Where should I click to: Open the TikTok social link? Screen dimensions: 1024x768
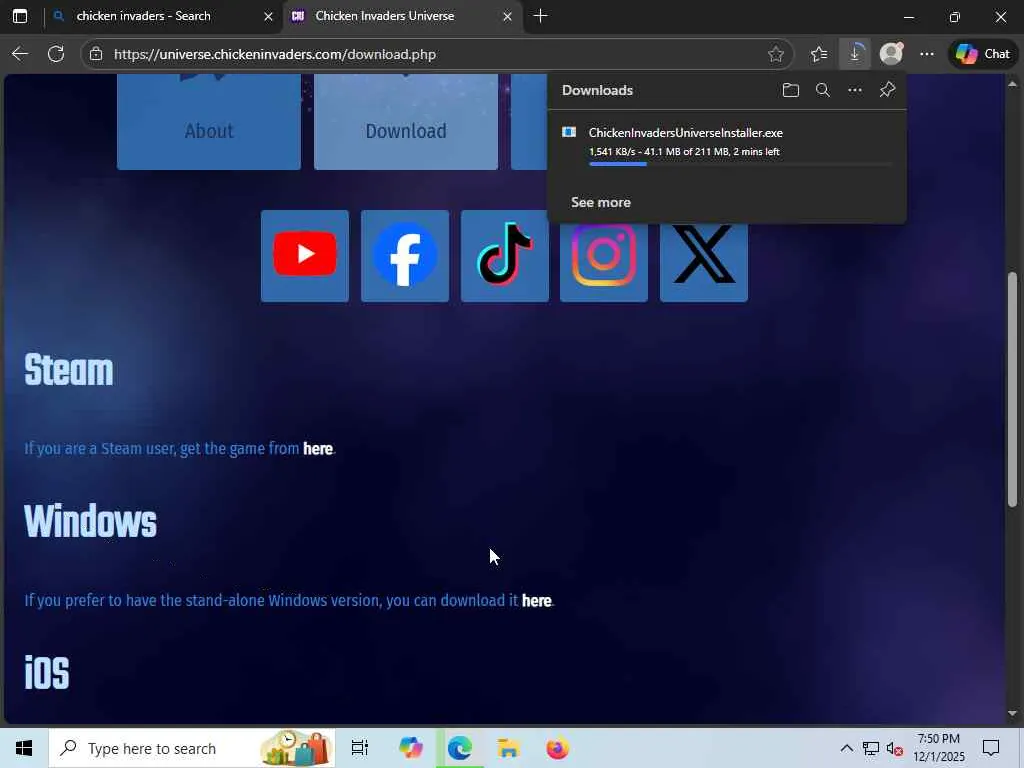pos(505,256)
